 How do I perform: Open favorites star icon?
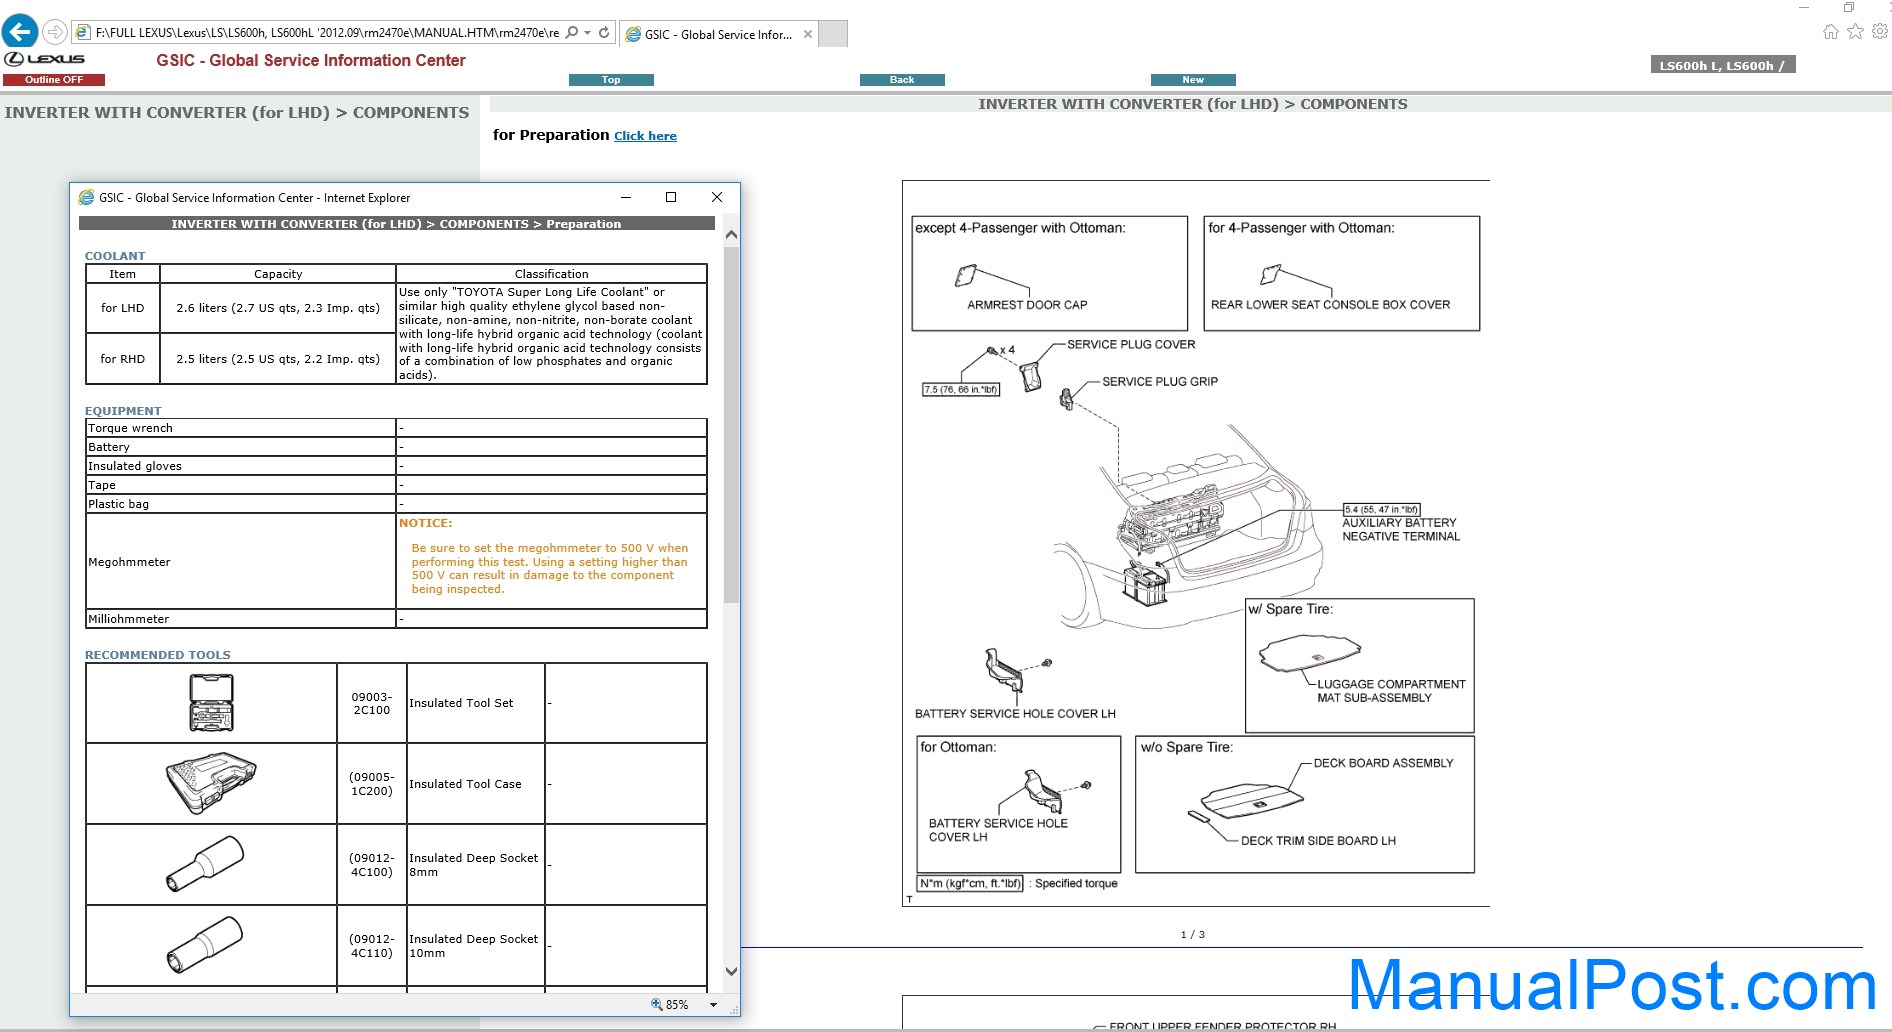tap(1855, 32)
